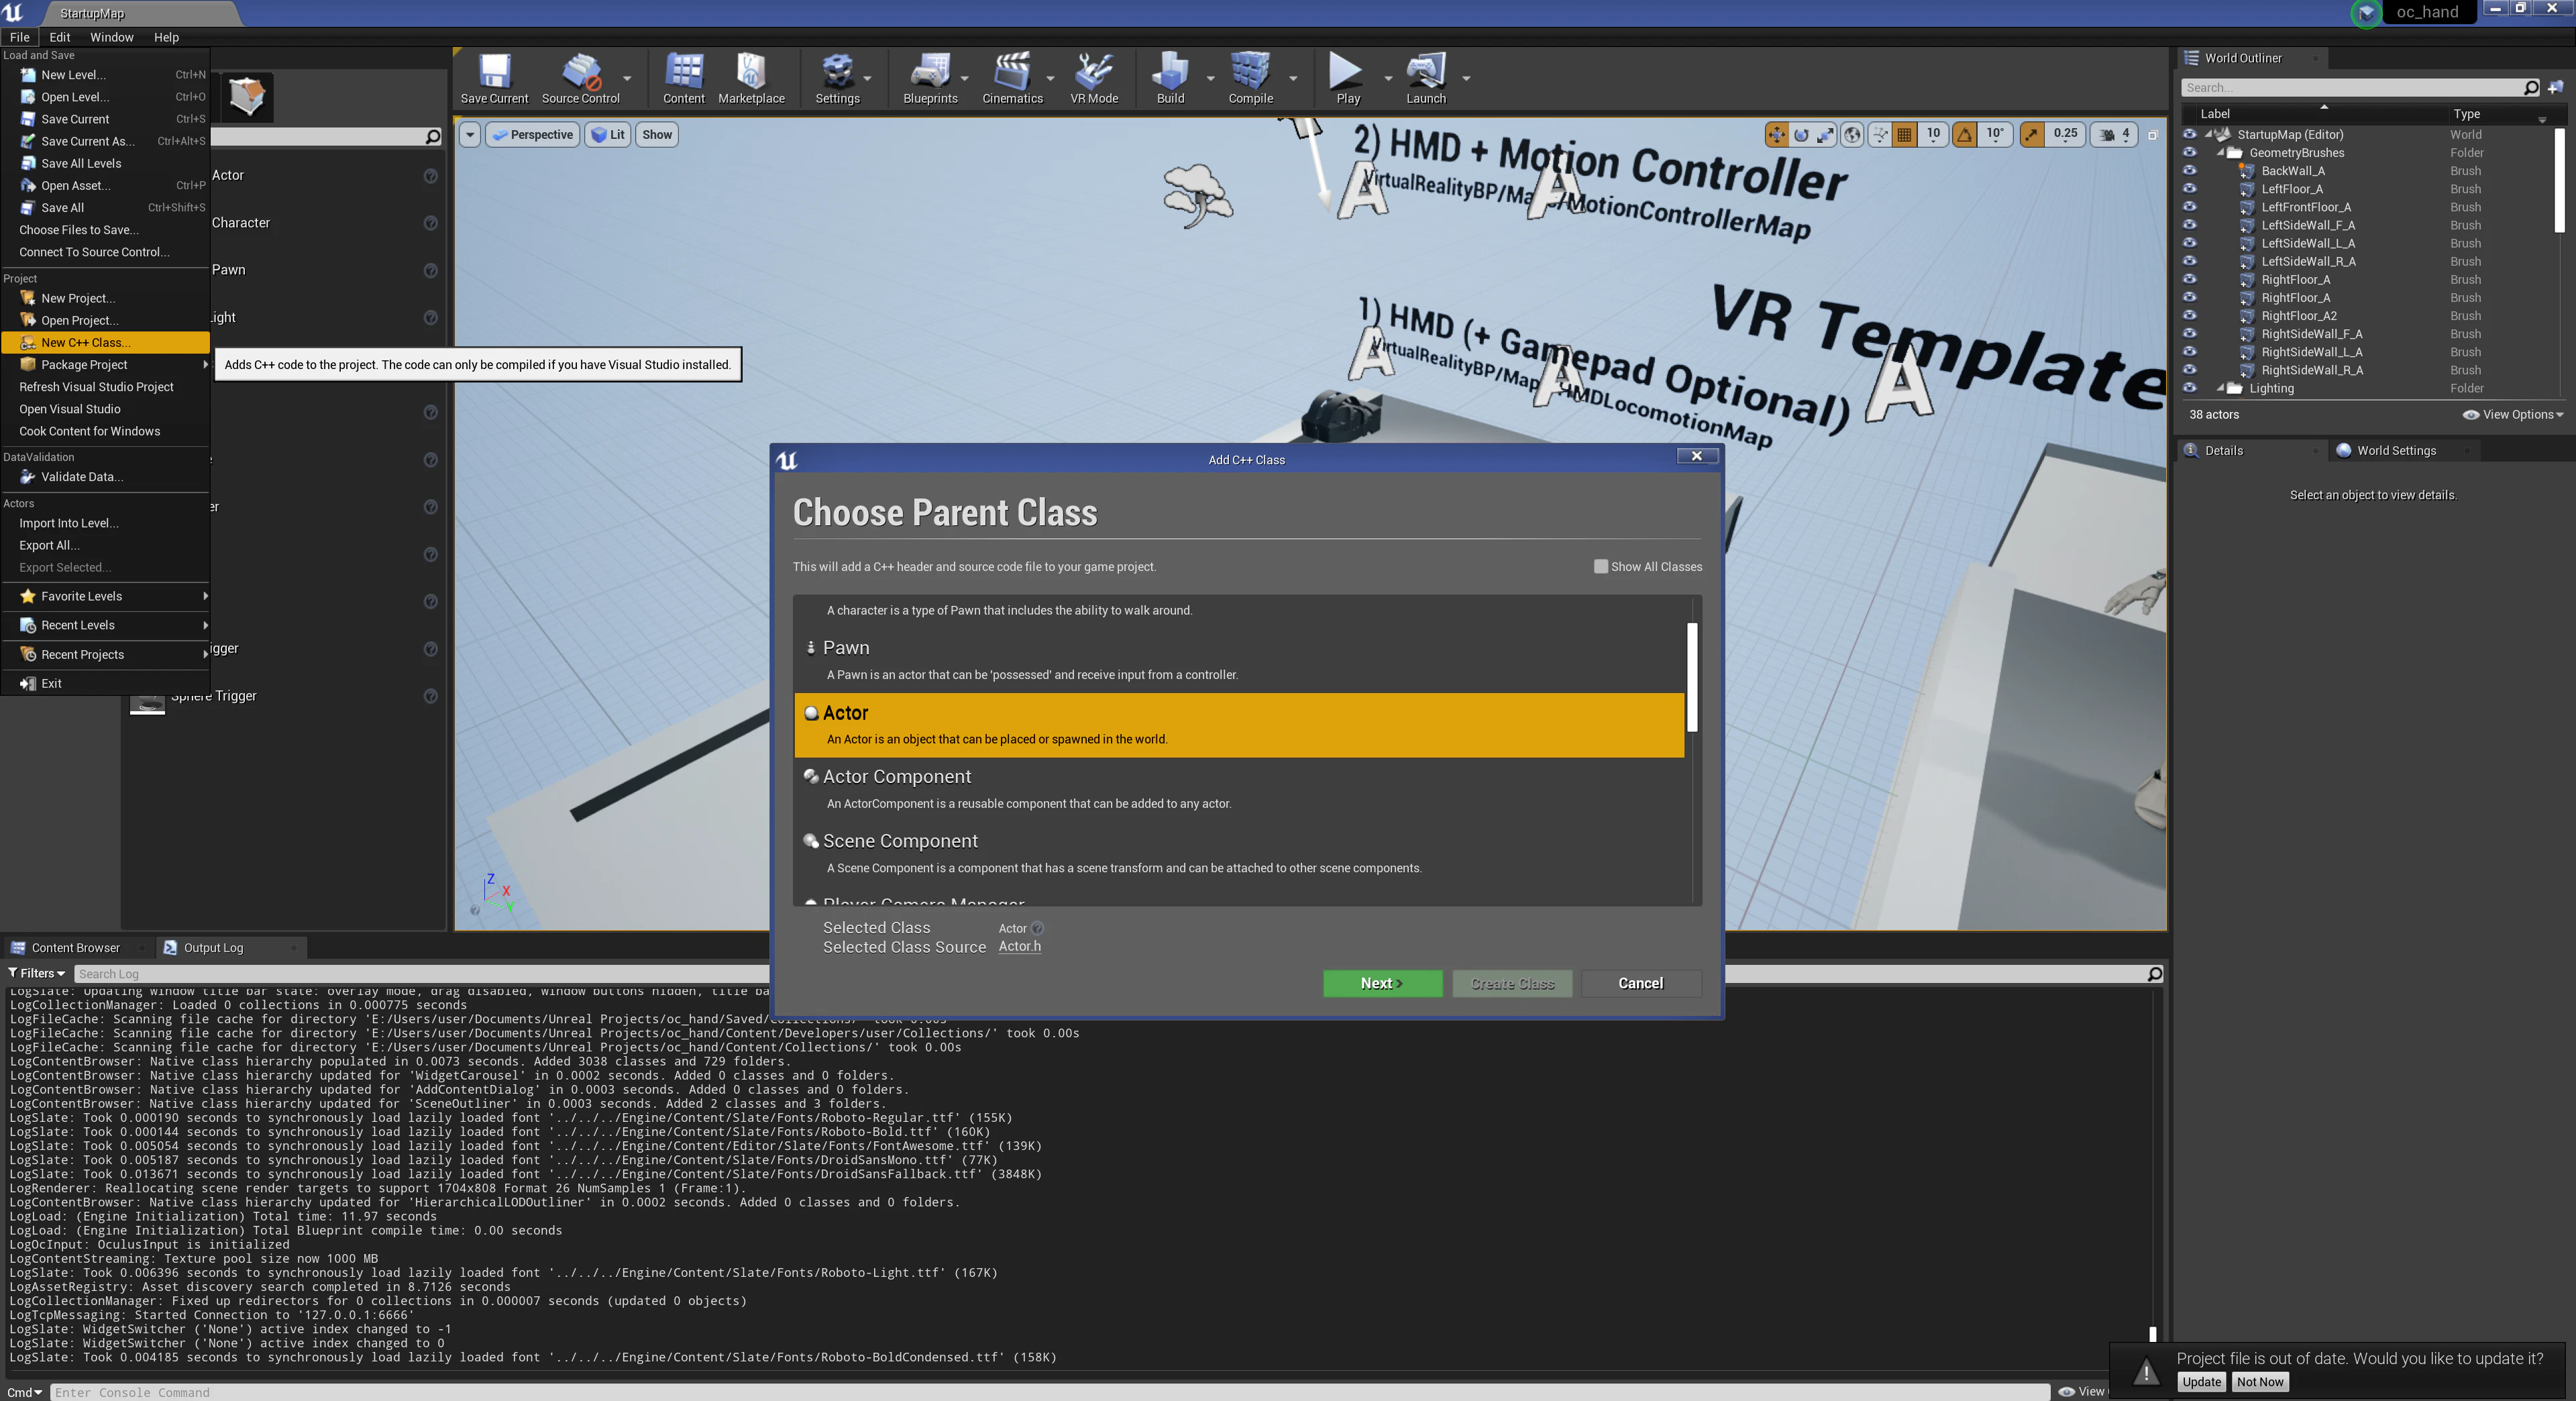Click the Enter Console Command field

pyautogui.click(x=1050, y=1392)
